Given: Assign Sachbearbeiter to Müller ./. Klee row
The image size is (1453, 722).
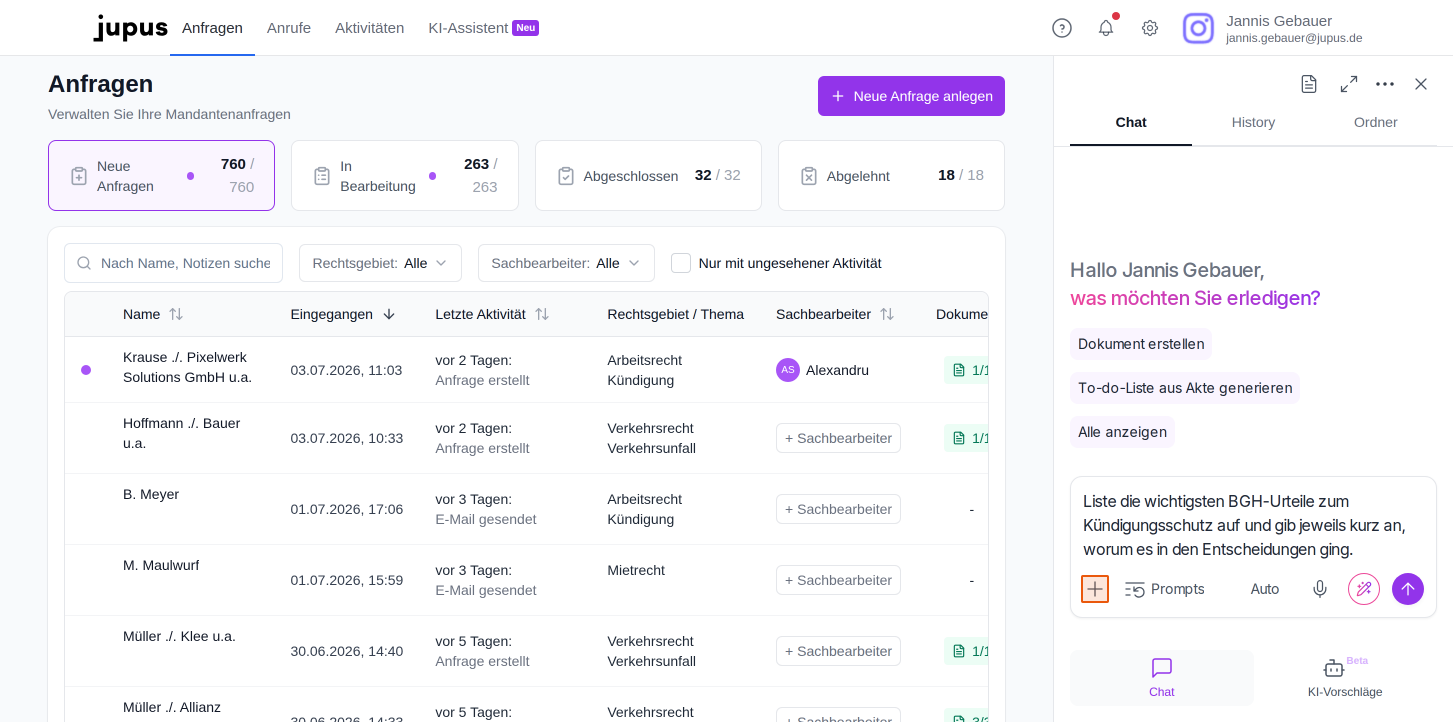Looking at the screenshot, I should tap(838, 651).
